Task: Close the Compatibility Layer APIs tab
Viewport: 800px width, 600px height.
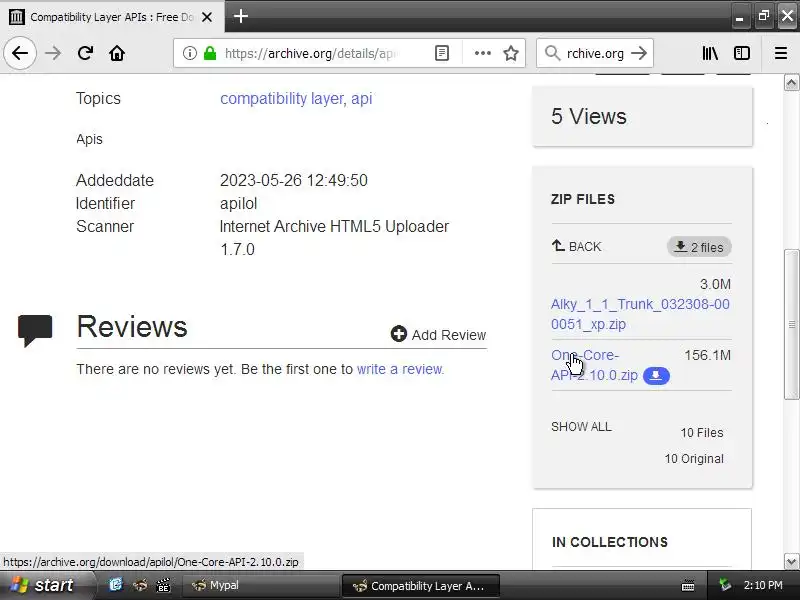Action: coord(207,17)
